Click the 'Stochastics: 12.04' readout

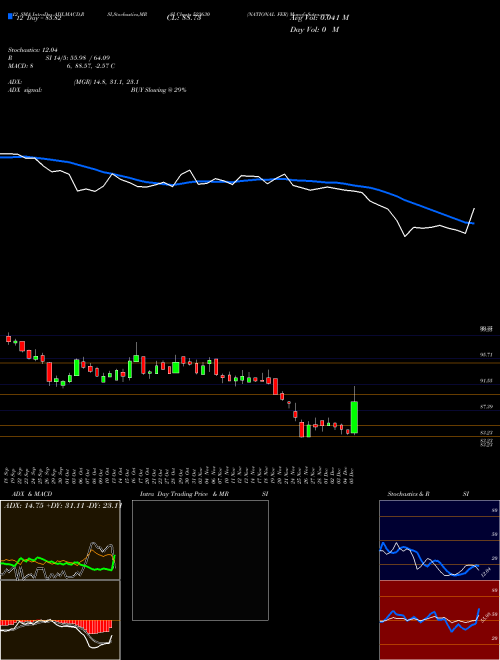click(32, 50)
